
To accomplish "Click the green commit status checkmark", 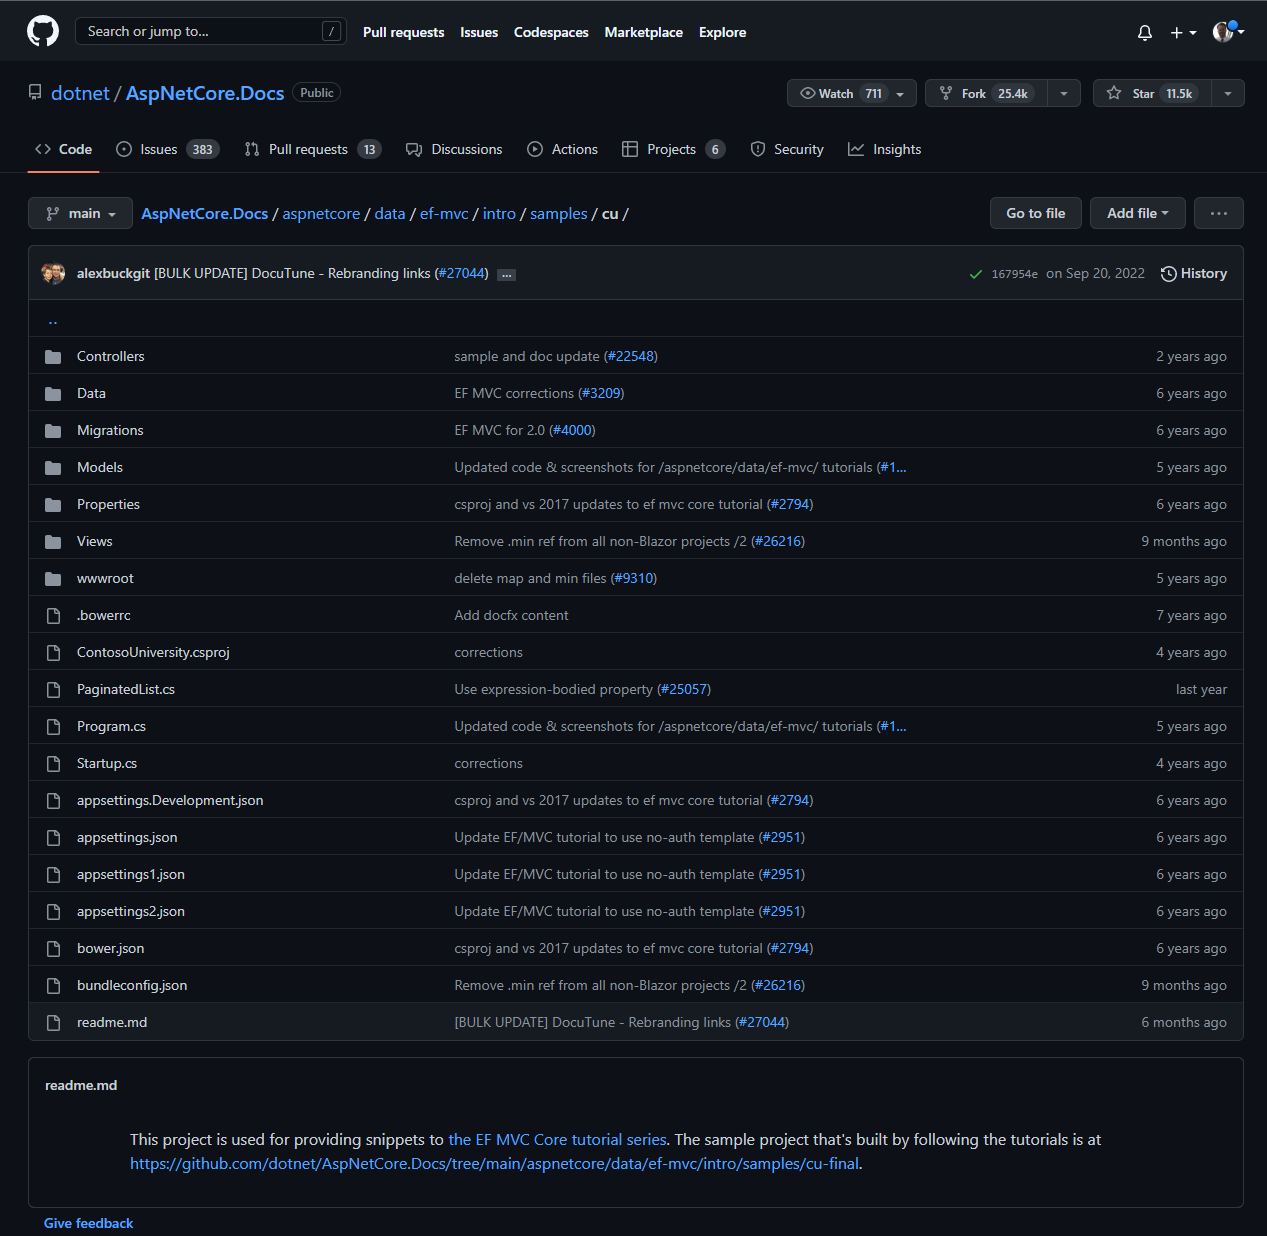I will [976, 274].
